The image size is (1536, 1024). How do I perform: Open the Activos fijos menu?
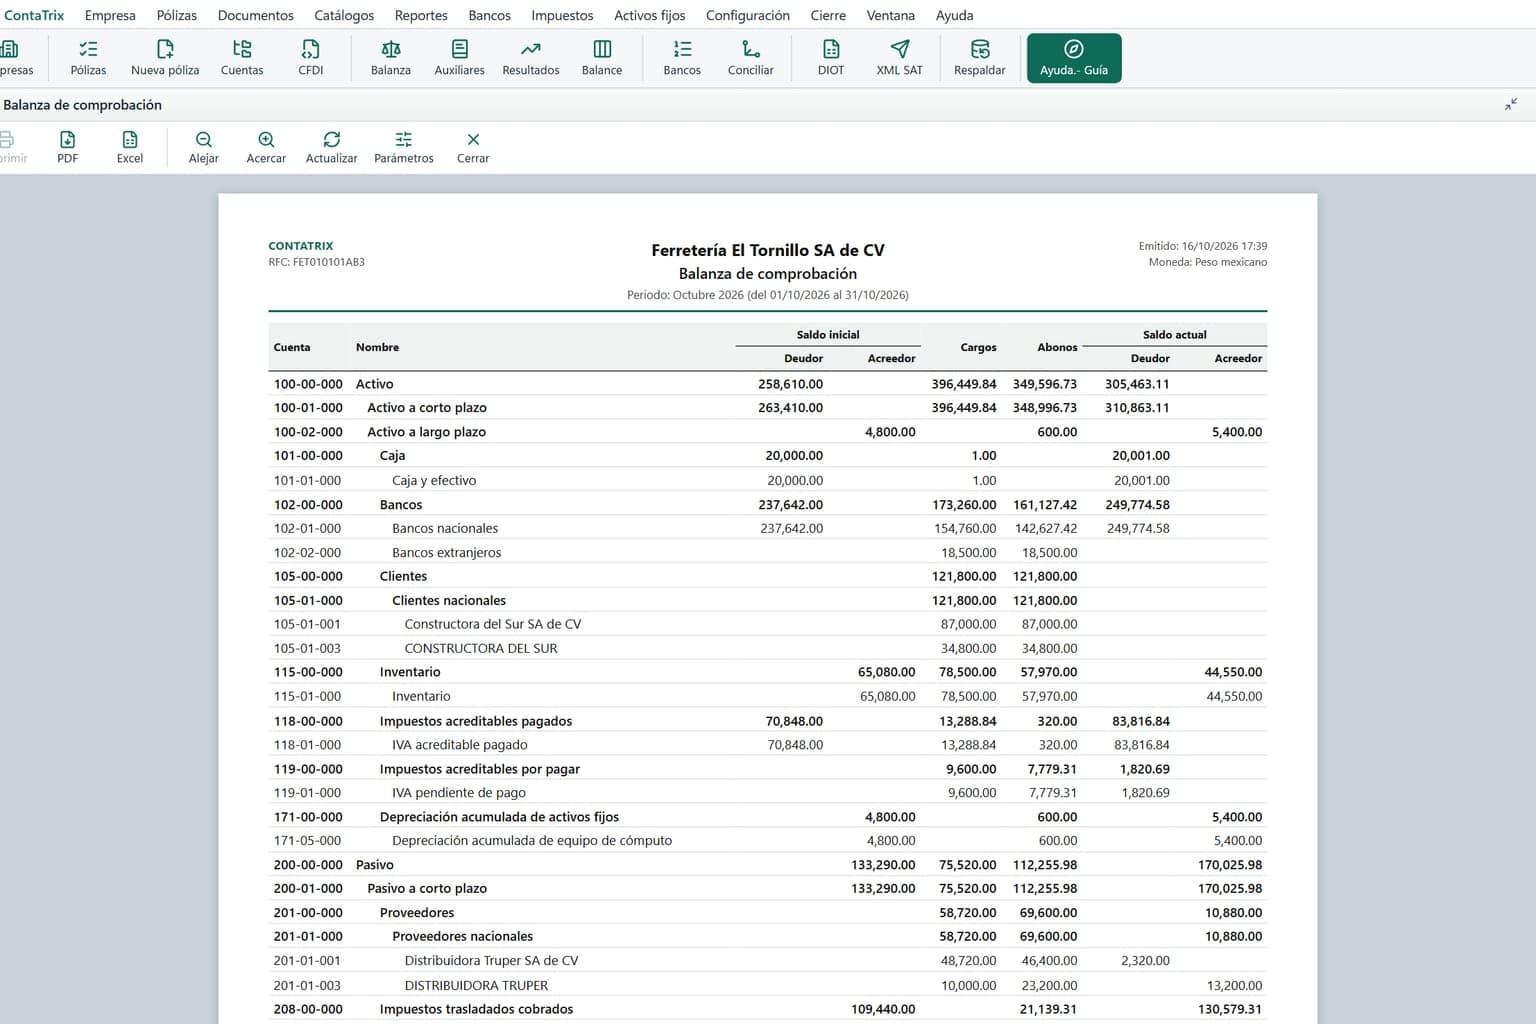pos(650,15)
